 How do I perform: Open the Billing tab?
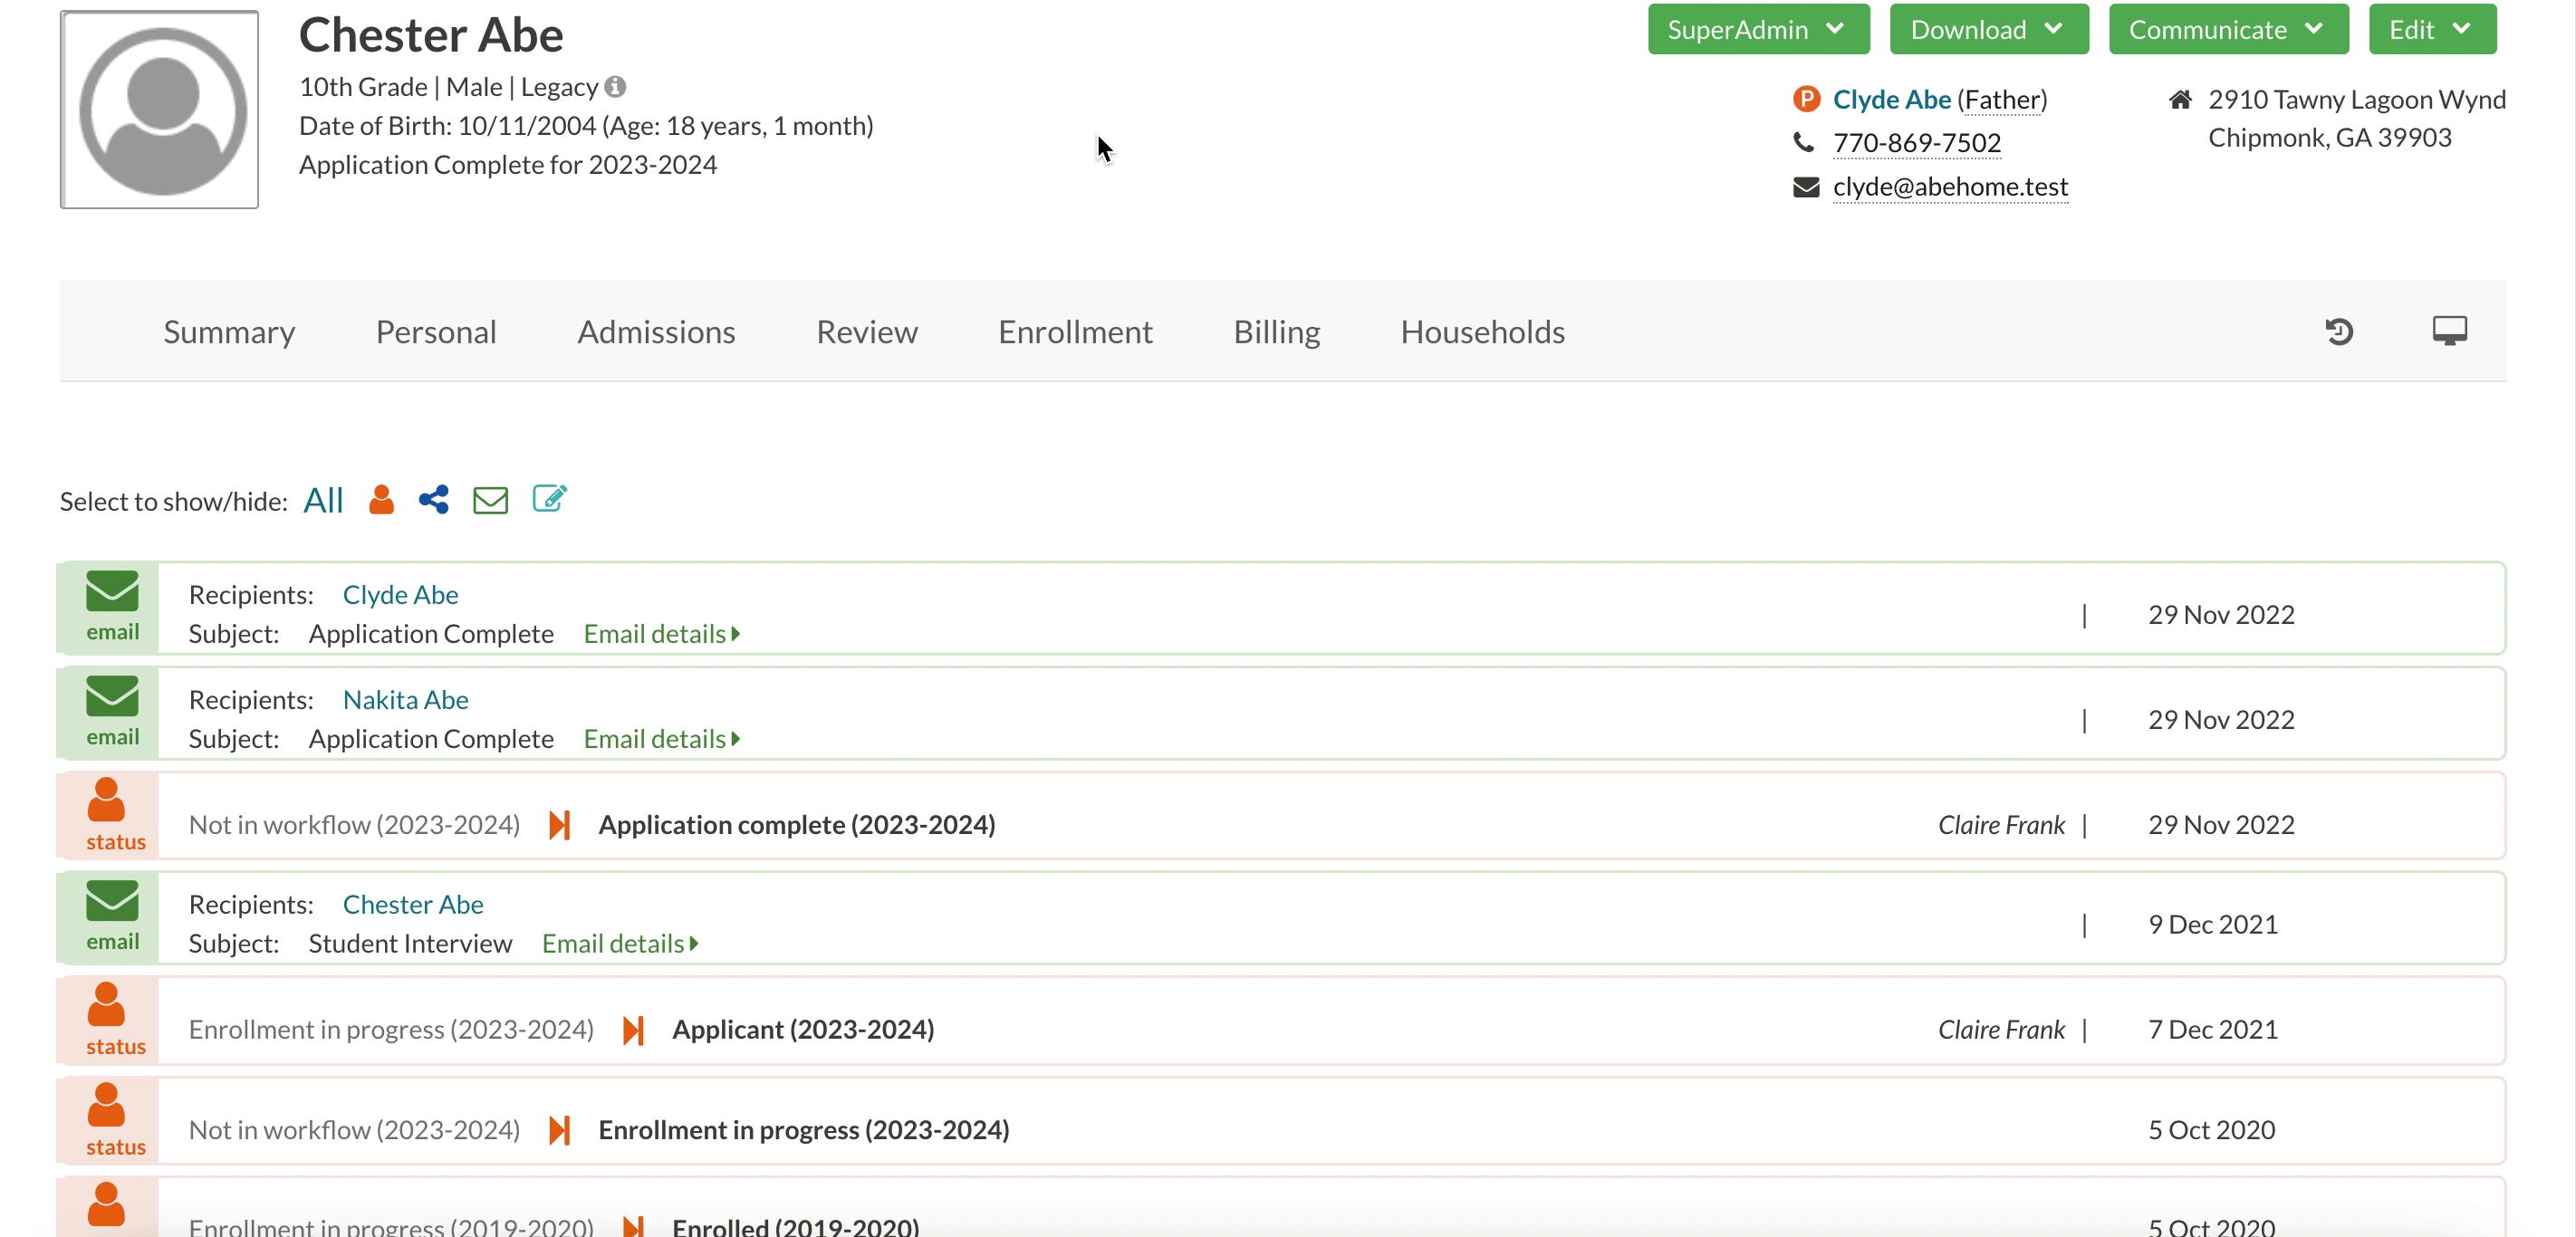point(1276,332)
